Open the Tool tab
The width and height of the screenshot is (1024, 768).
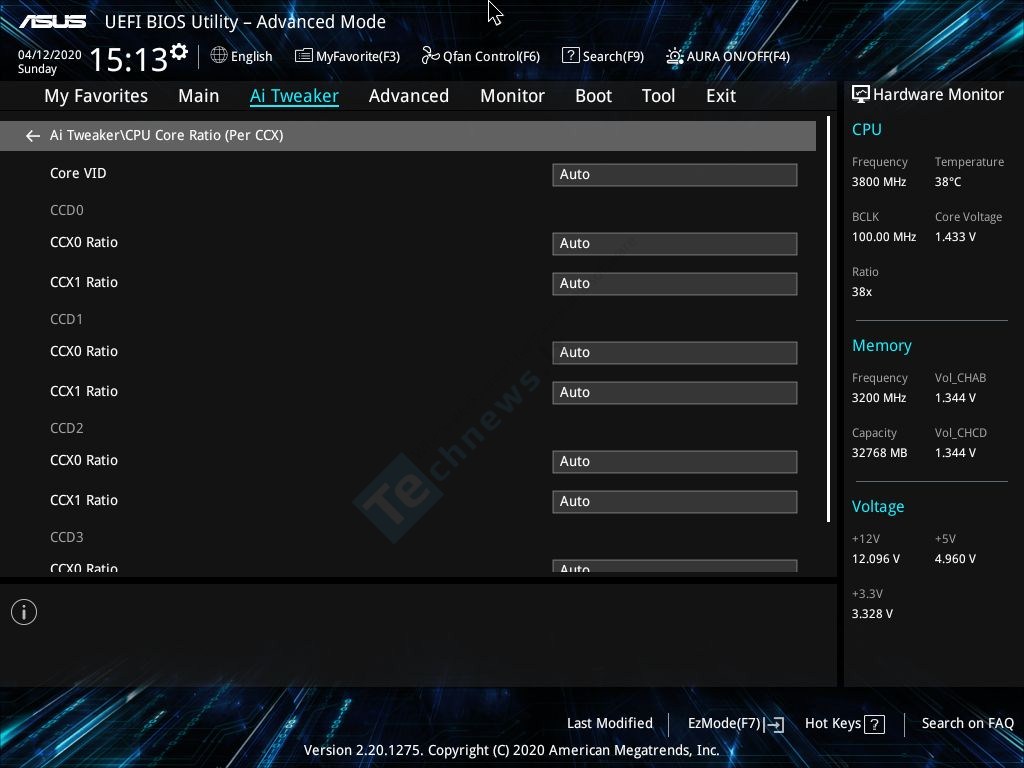(658, 96)
